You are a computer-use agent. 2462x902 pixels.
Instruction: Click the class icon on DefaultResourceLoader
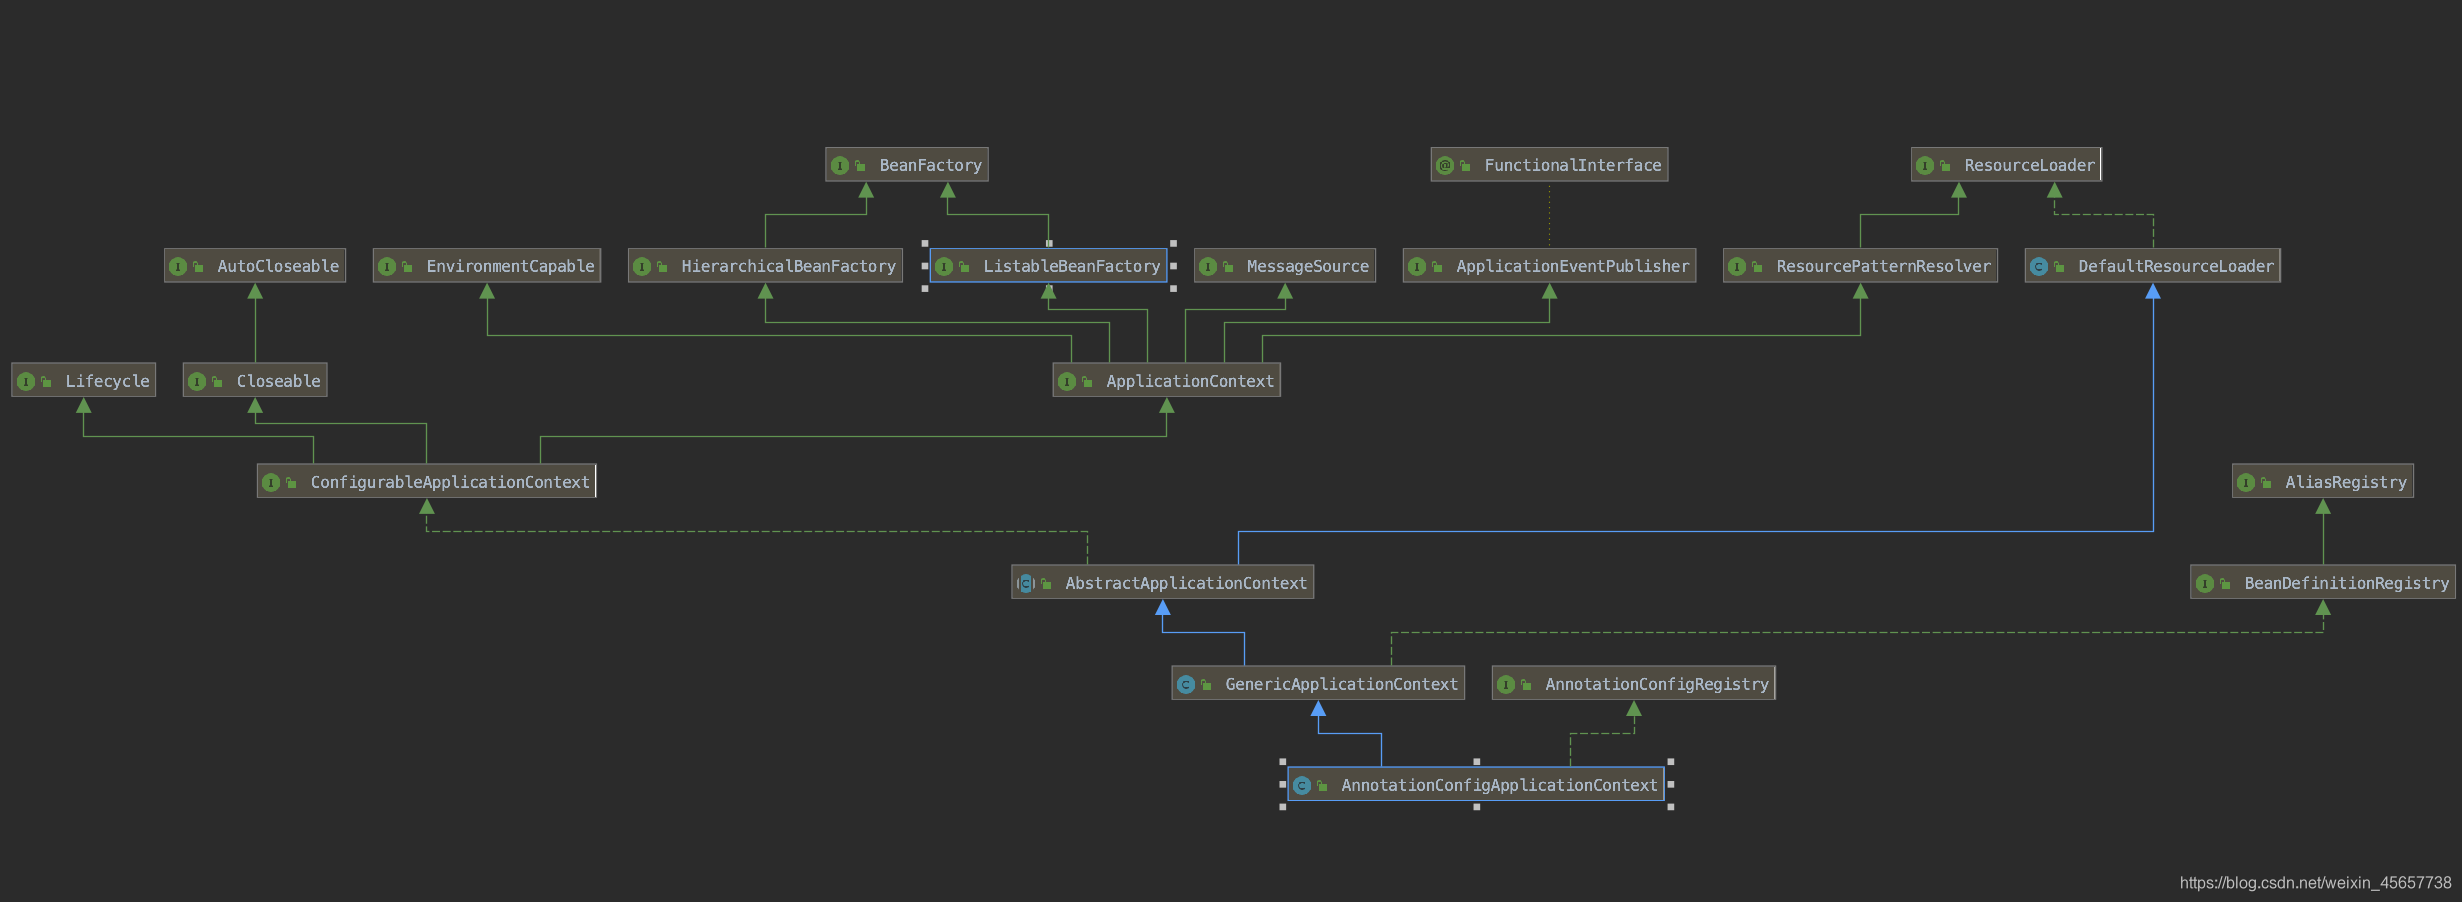pyautogui.click(x=2039, y=267)
